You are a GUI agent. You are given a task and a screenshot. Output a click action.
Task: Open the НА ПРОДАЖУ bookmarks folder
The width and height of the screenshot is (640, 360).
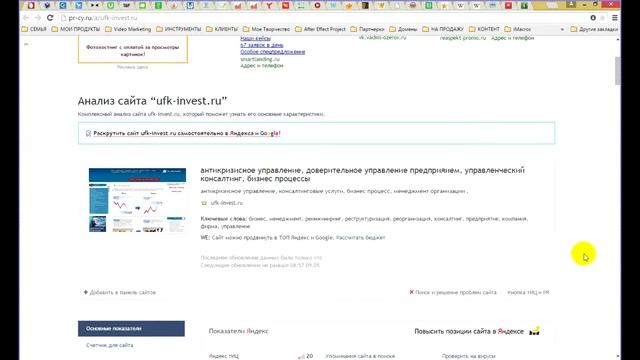[x=443, y=29]
